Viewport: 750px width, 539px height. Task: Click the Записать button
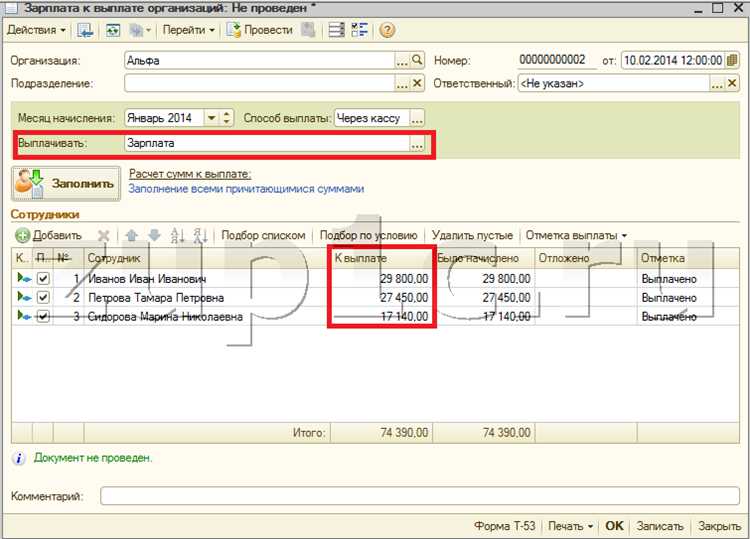click(660, 526)
